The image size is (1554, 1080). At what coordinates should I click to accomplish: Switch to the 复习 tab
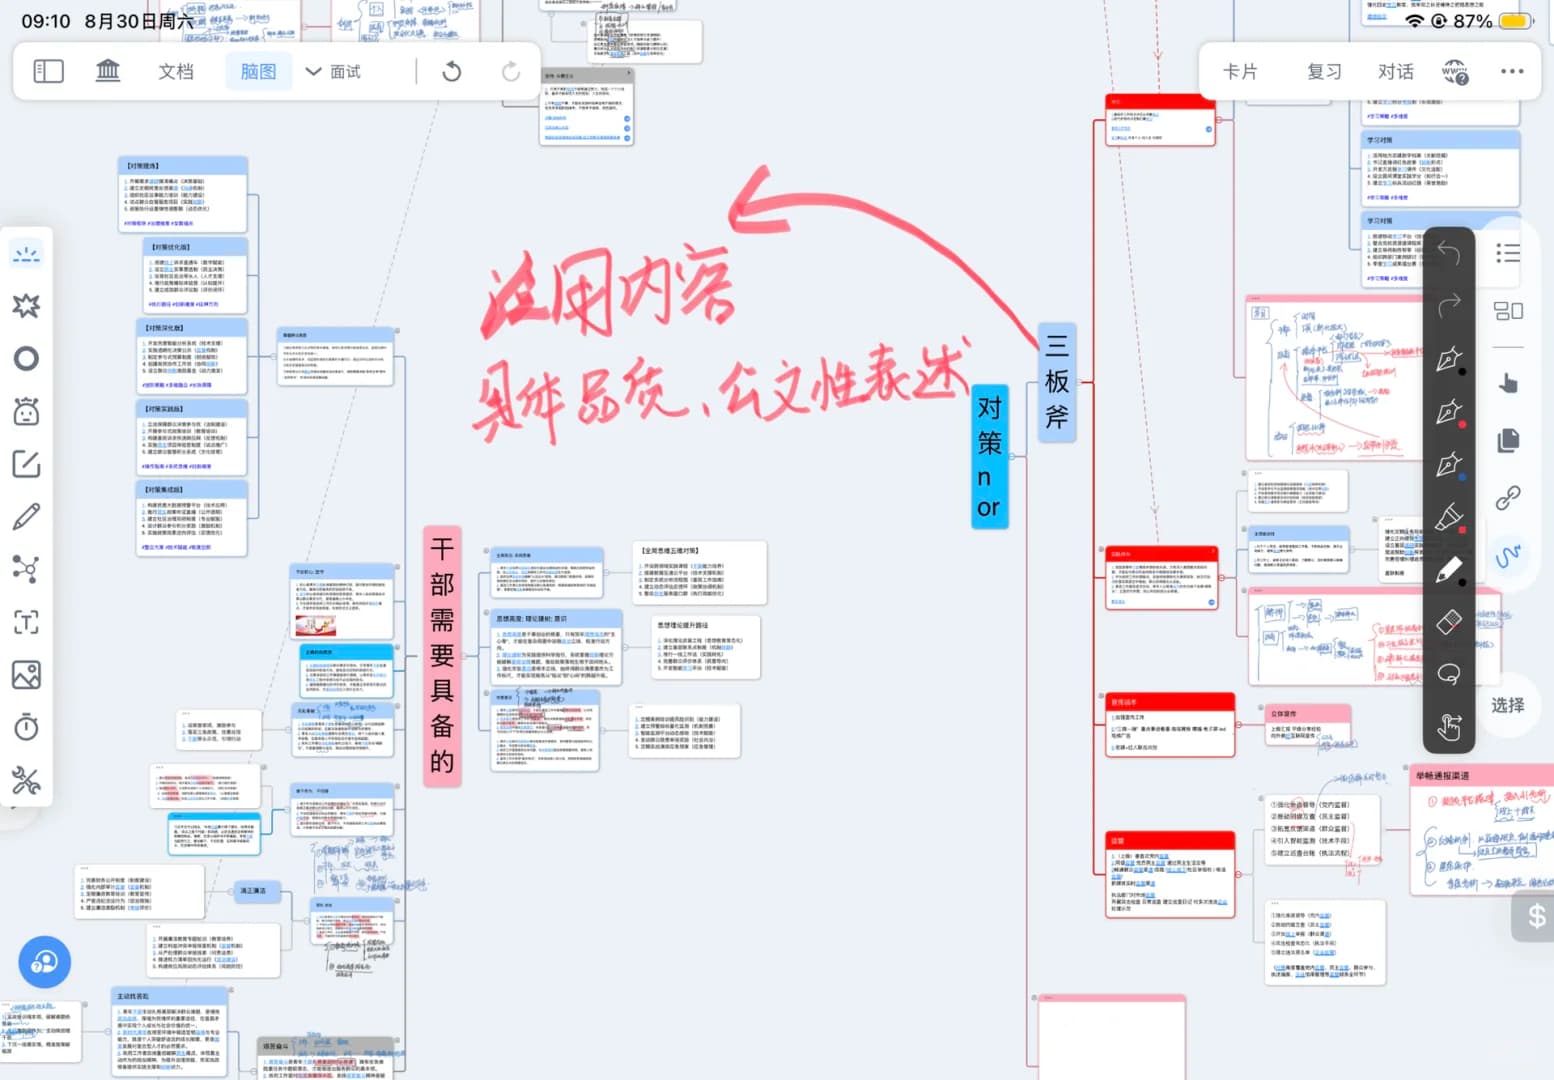pos(1324,71)
